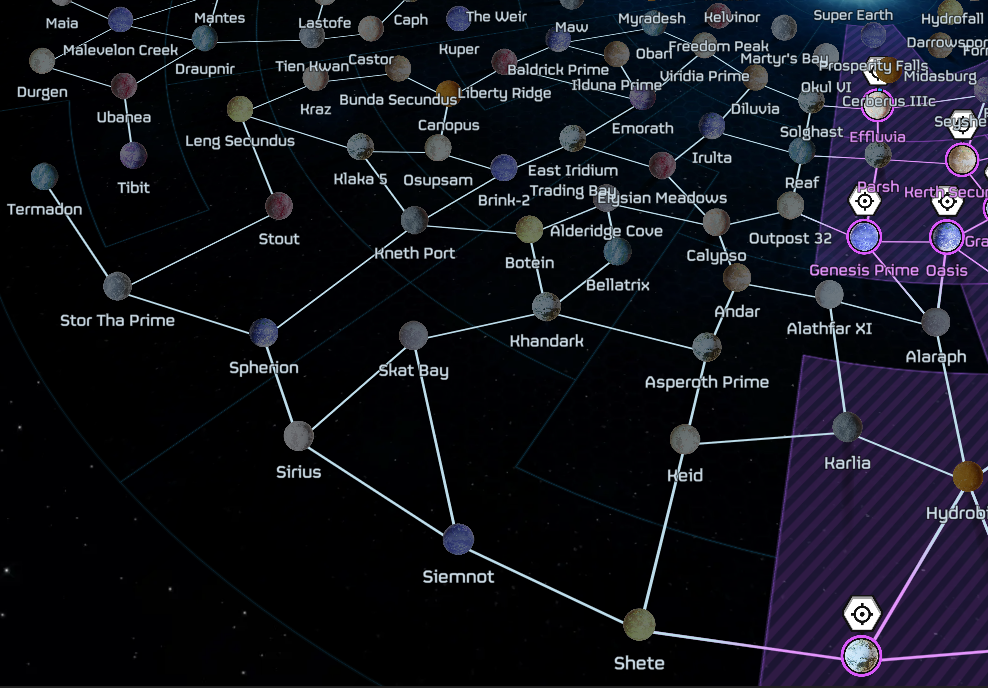Click the 'Martyr's Bay' label

784,59
